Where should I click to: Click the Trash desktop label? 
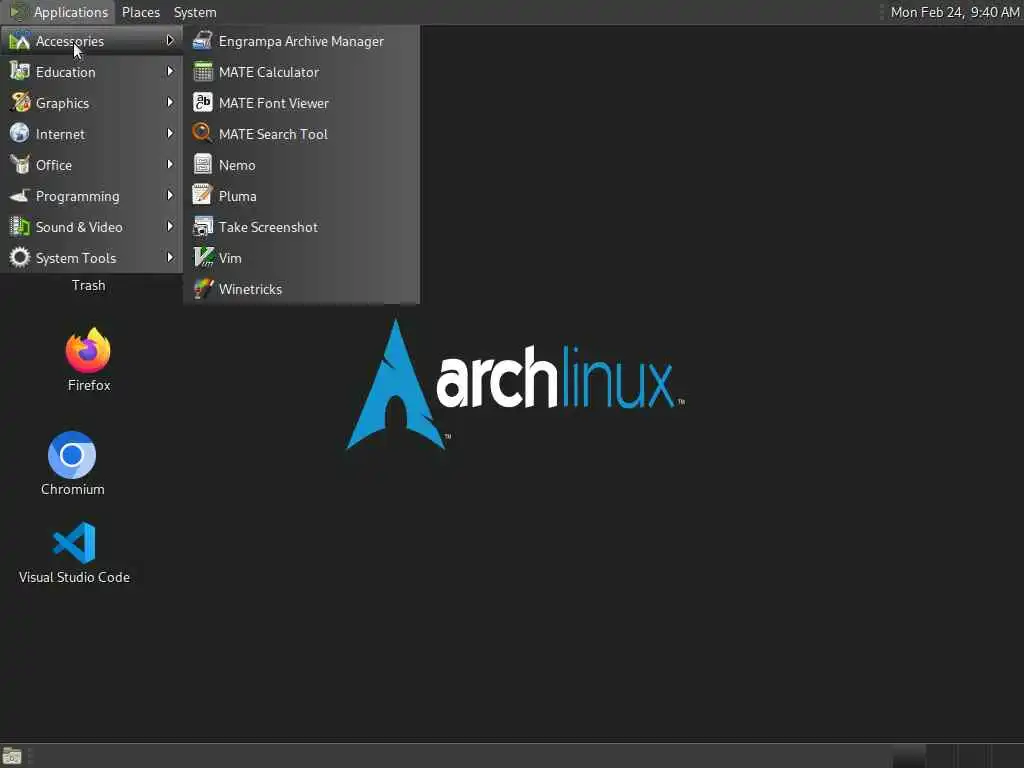(89, 285)
